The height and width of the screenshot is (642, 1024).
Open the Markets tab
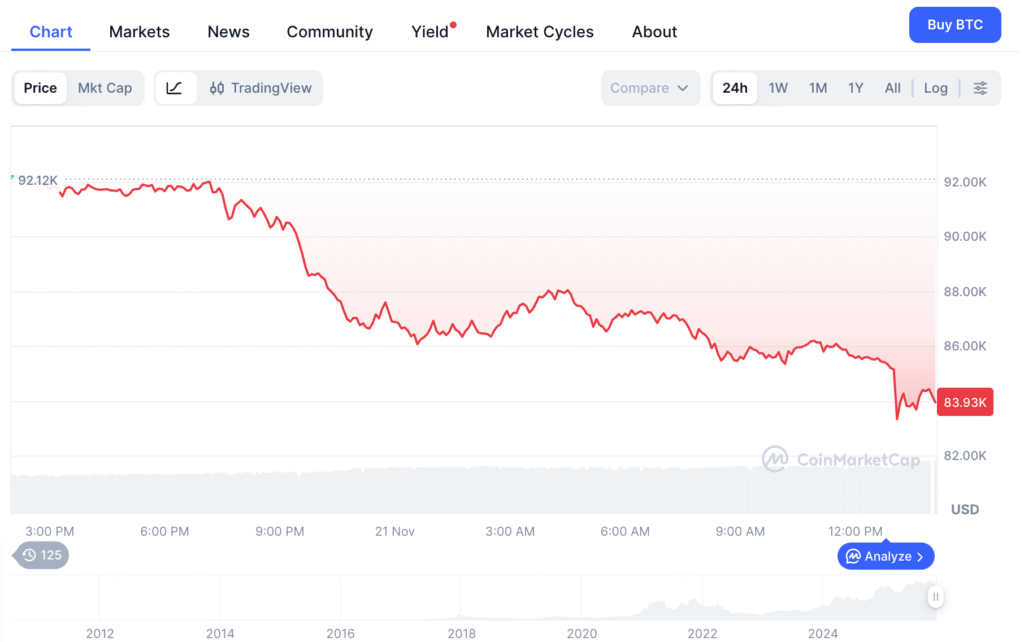tap(139, 32)
